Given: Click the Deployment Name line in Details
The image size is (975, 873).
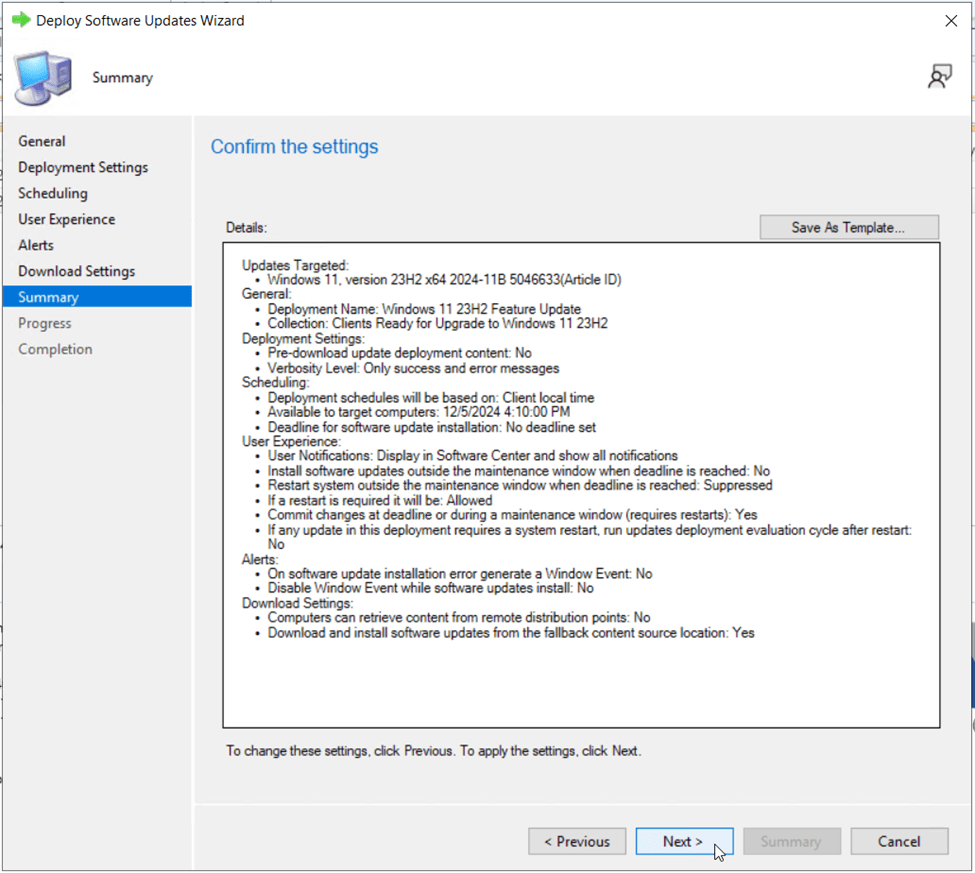Looking at the screenshot, I should point(424,309).
